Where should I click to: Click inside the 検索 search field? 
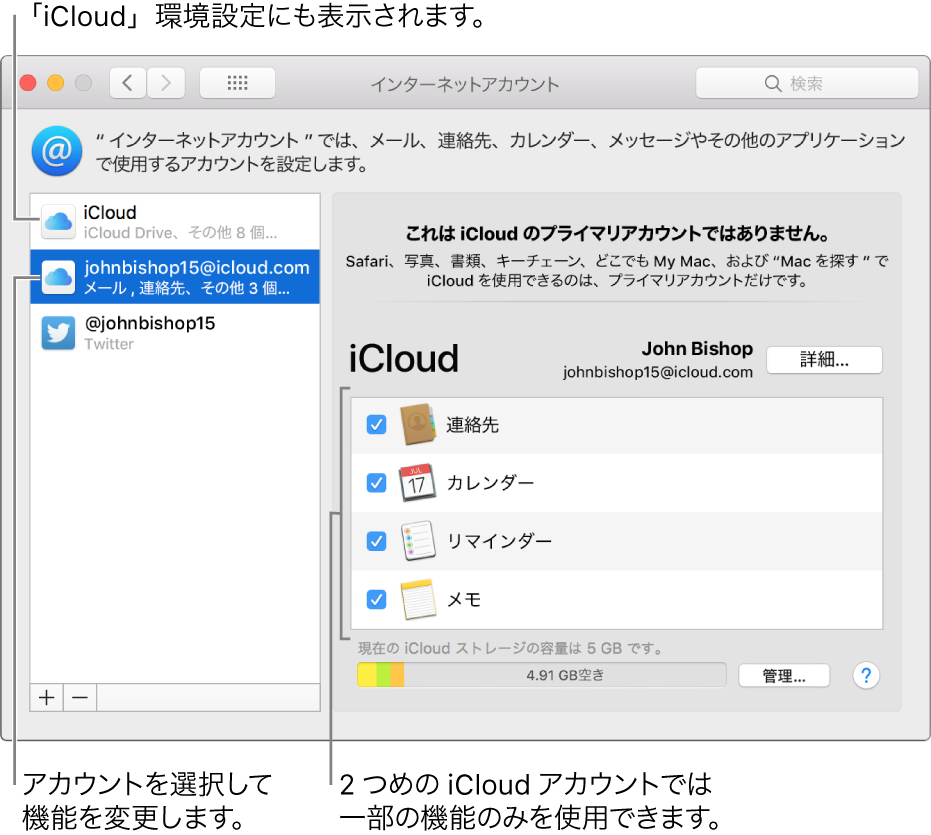coord(807,83)
